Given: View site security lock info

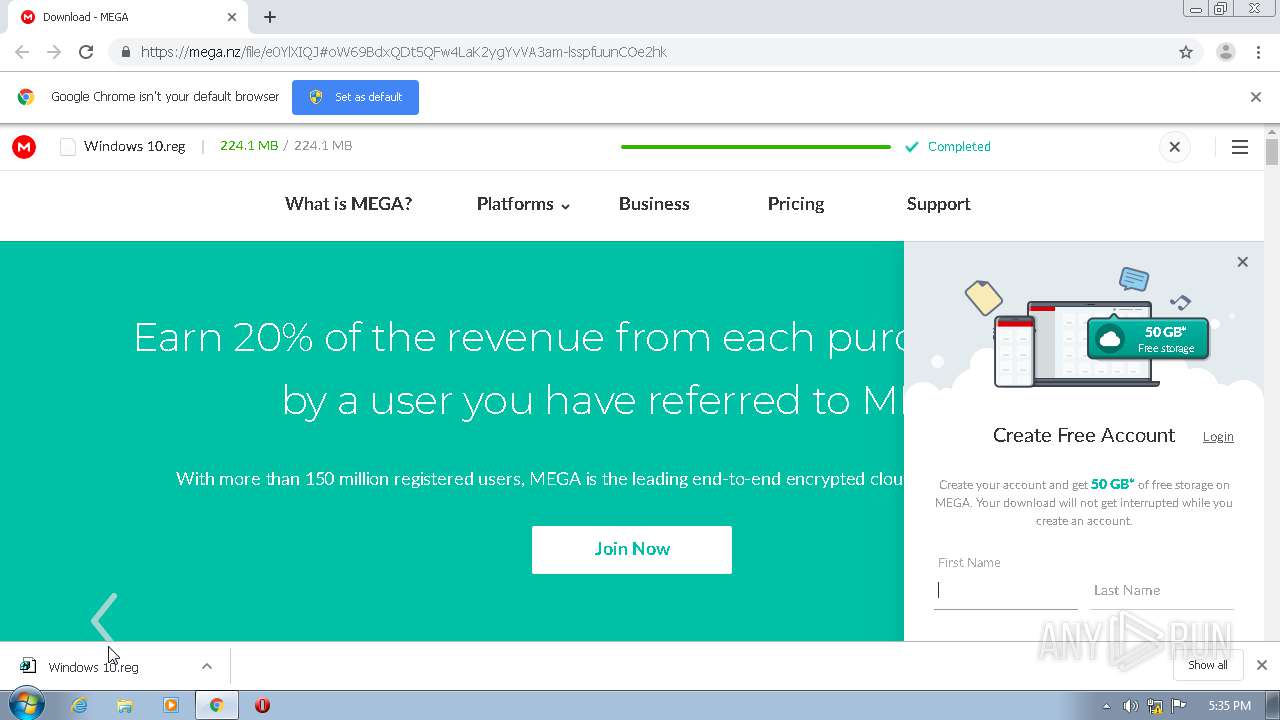Looking at the screenshot, I should tap(125, 52).
